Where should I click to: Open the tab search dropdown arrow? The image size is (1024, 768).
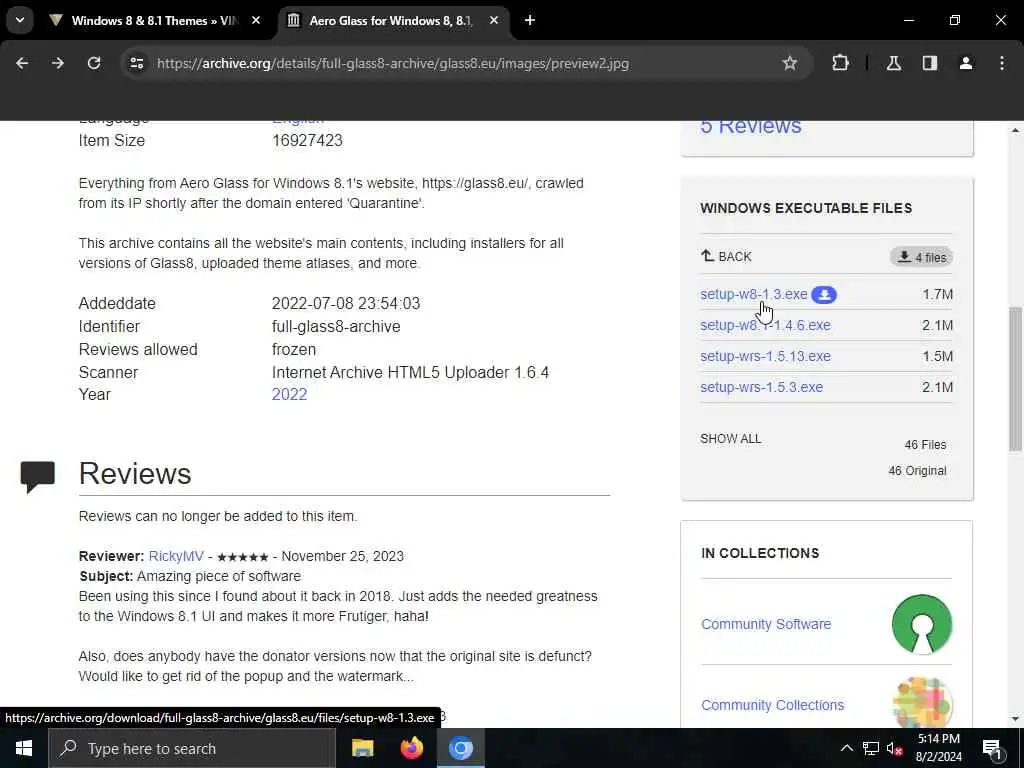(20, 20)
